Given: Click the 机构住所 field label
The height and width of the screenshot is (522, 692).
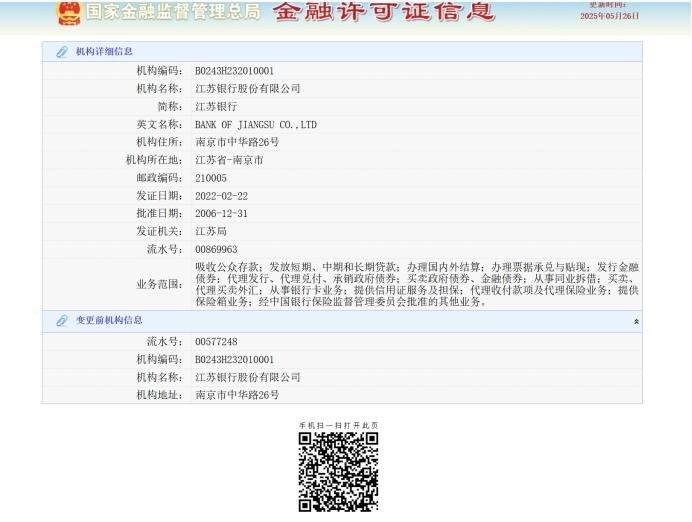Looking at the screenshot, I should (x=159, y=142).
